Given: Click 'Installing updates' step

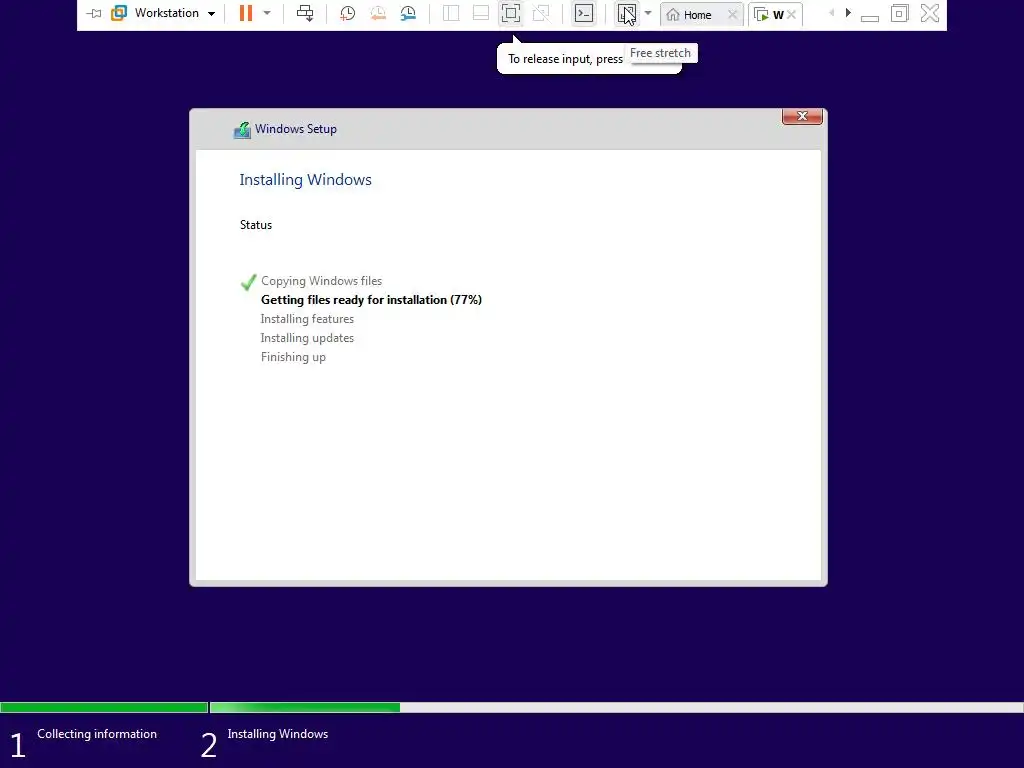Looking at the screenshot, I should [307, 338].
